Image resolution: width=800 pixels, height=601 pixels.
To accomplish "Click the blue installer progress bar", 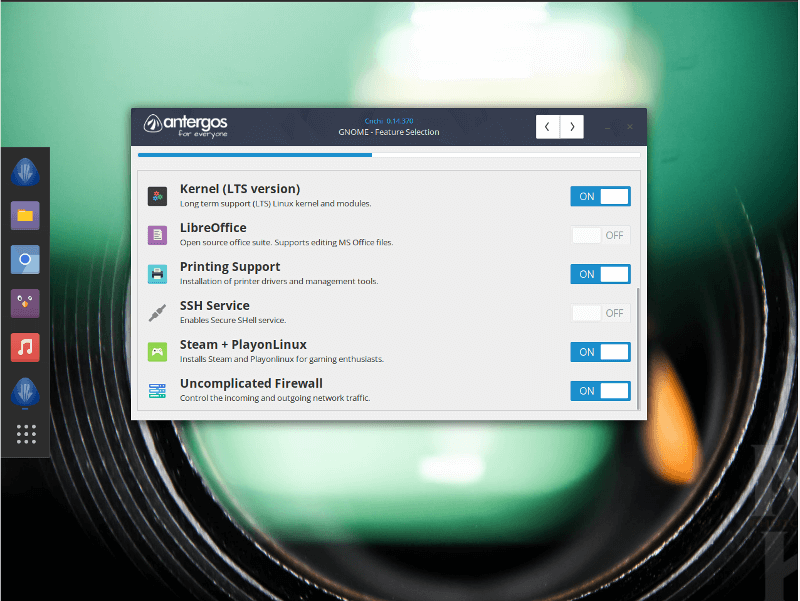I will tap(253, 157).
